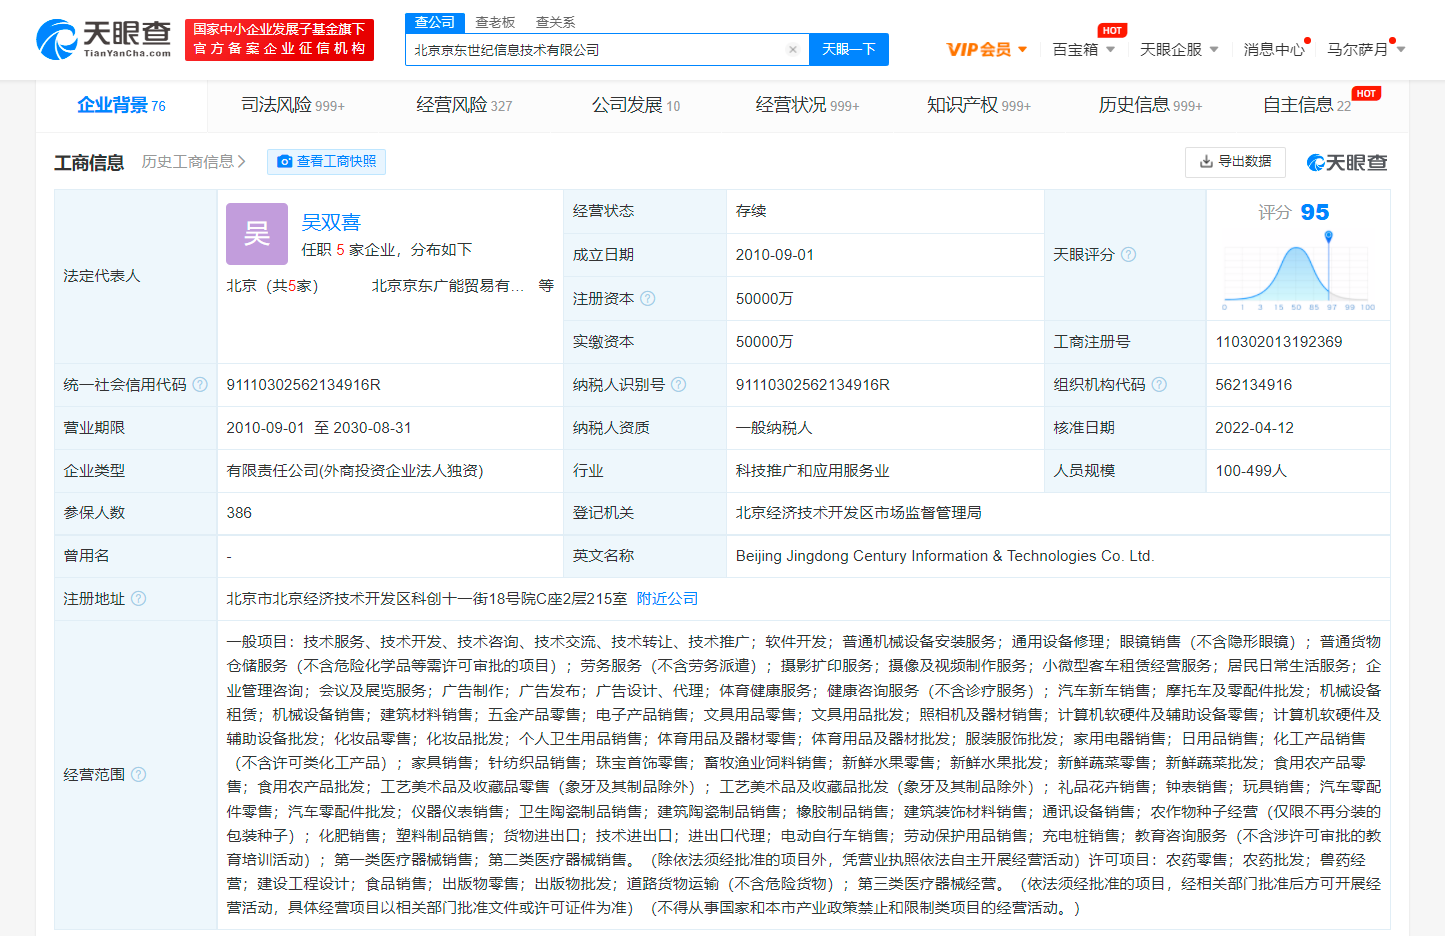Switch to the 查关系 search tab
Image resolution: width=1445 pixels, height=936 pixels.
(x=555, y=22)
